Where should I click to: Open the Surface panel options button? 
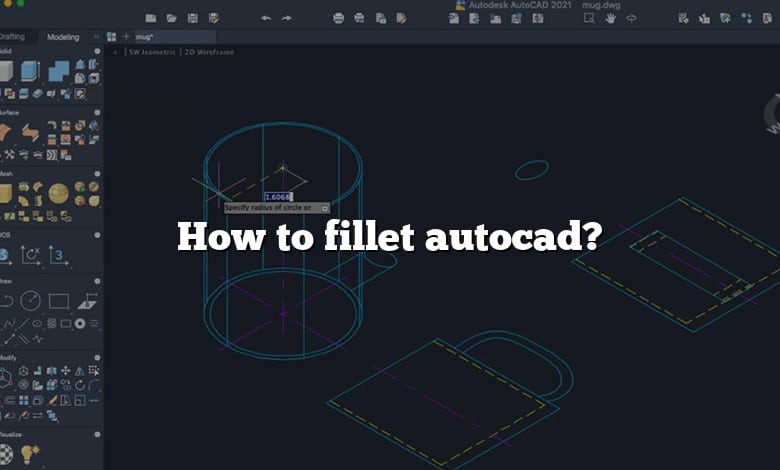tap(97, 112)
